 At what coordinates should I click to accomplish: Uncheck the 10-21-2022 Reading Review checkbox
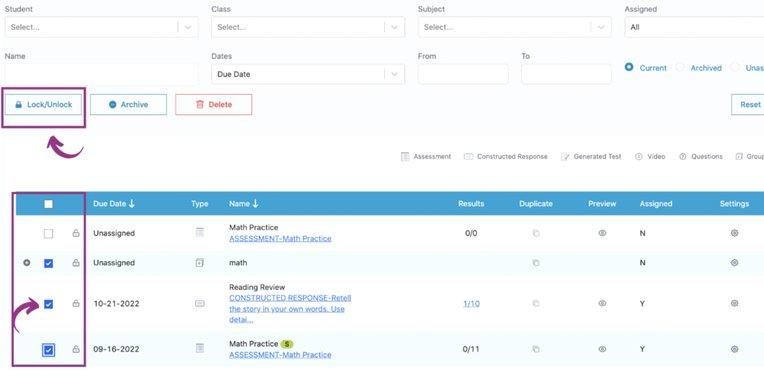click(x=48, y=304)
